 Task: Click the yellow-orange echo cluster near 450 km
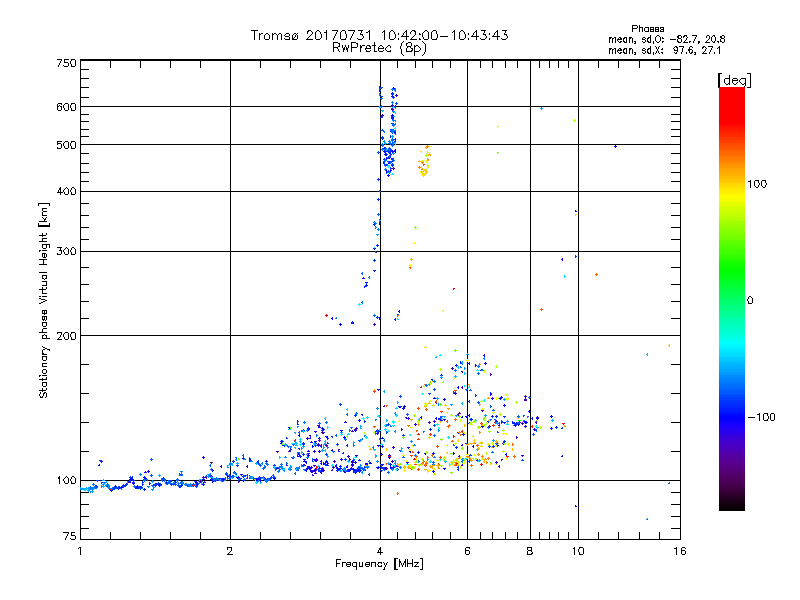[424, 161]
